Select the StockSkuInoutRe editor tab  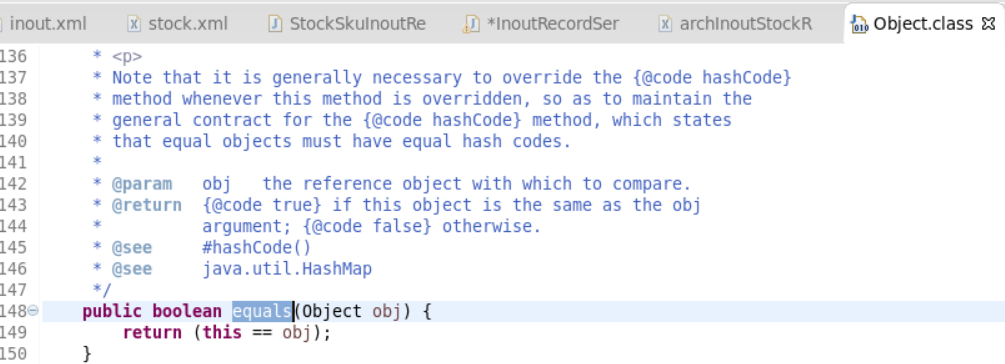[x=348, y=24]
